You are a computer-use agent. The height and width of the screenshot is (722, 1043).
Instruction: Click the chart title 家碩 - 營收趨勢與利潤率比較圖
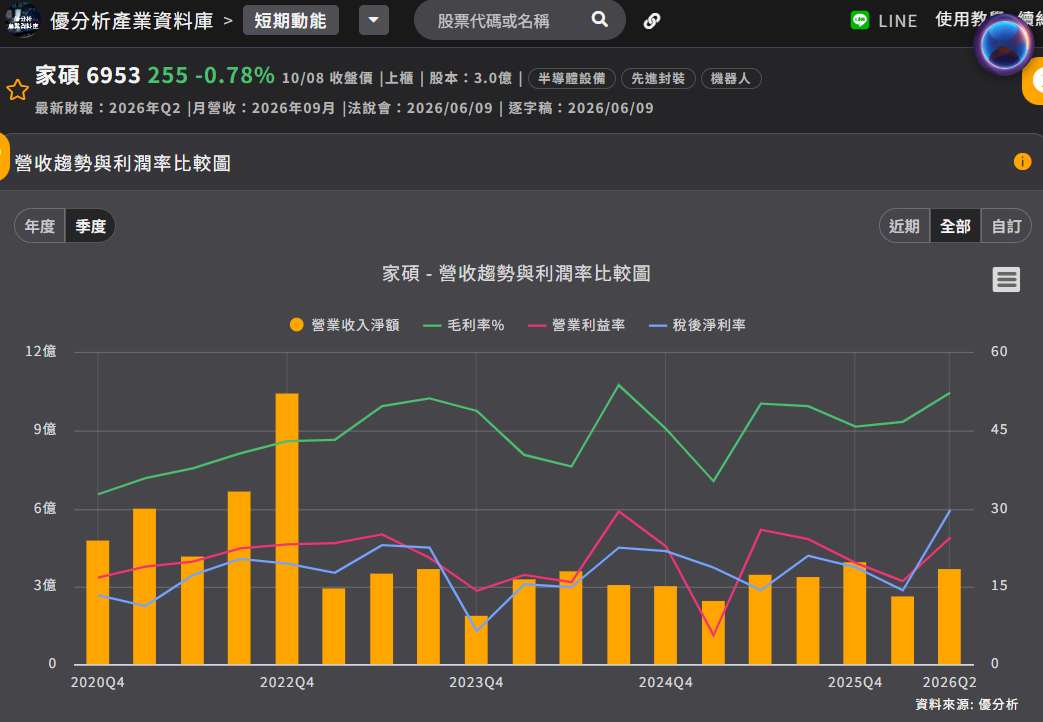pos(516,273)
